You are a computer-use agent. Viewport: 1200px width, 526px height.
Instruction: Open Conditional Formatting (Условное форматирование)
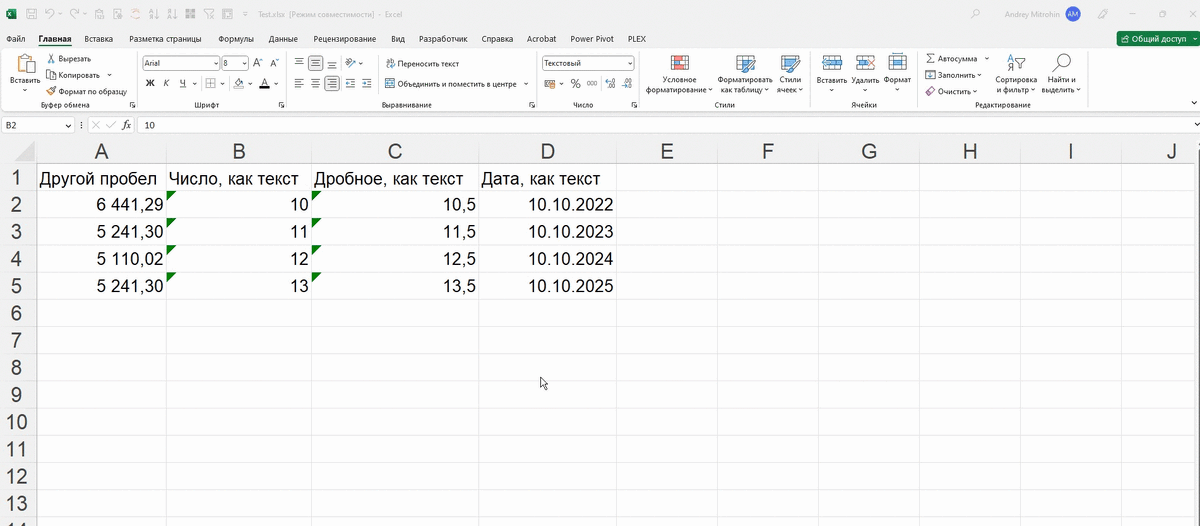[x=679, y=74]
